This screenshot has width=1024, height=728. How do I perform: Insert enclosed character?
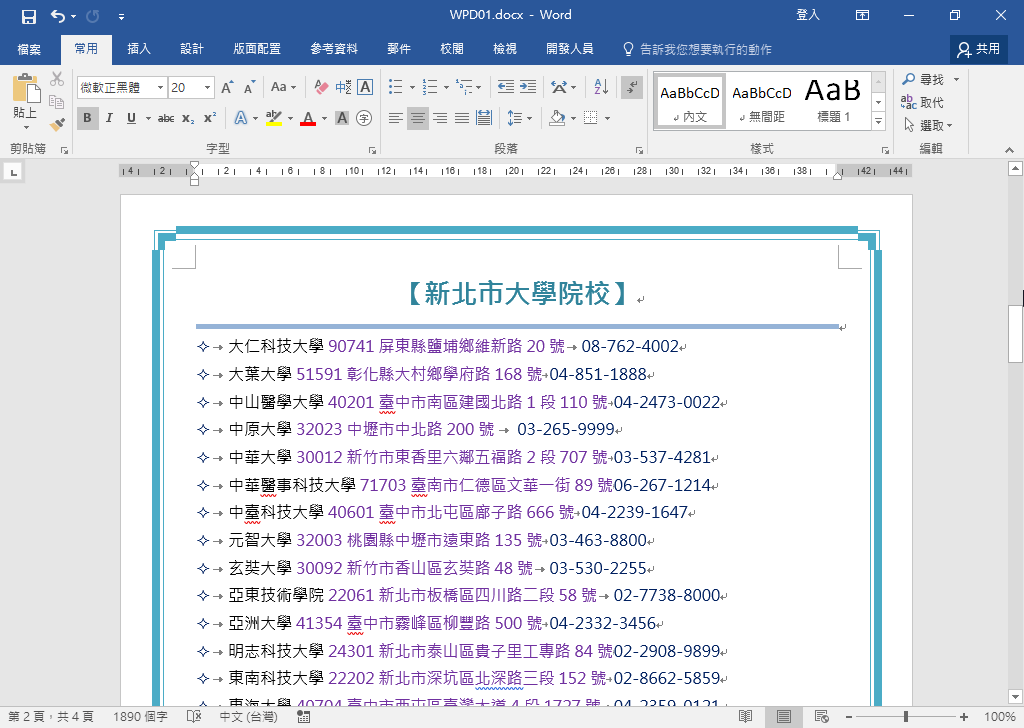click(x=364, y=118)
